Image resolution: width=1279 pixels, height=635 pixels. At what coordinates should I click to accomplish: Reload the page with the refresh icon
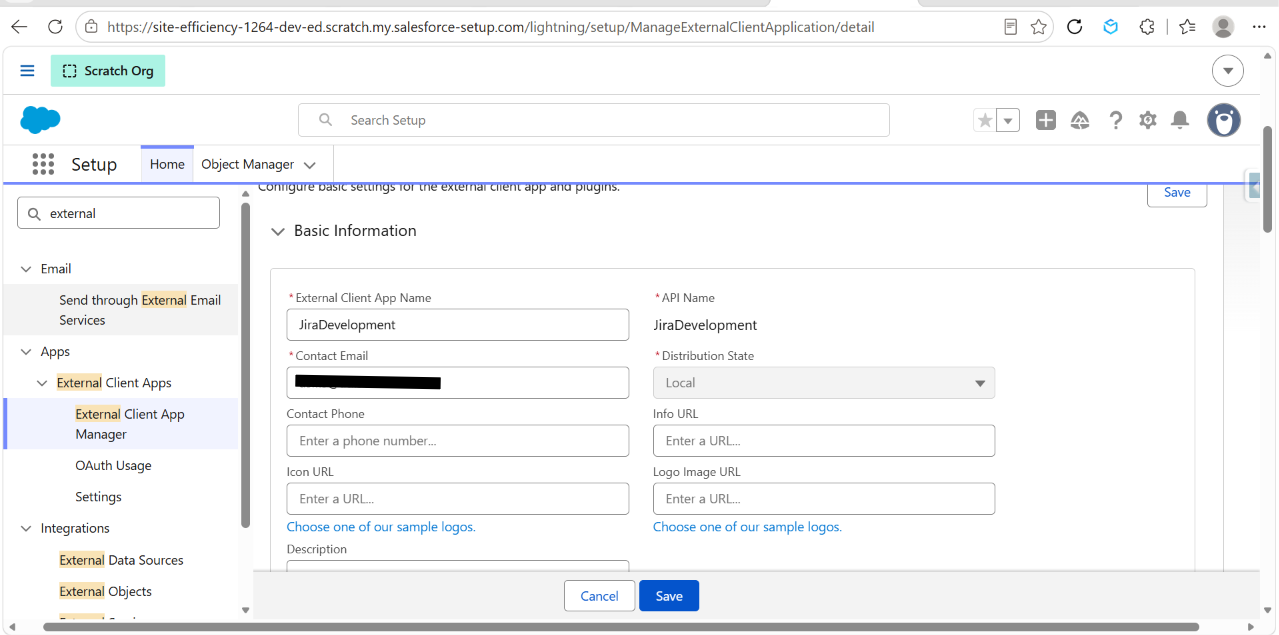click(55, 27)
